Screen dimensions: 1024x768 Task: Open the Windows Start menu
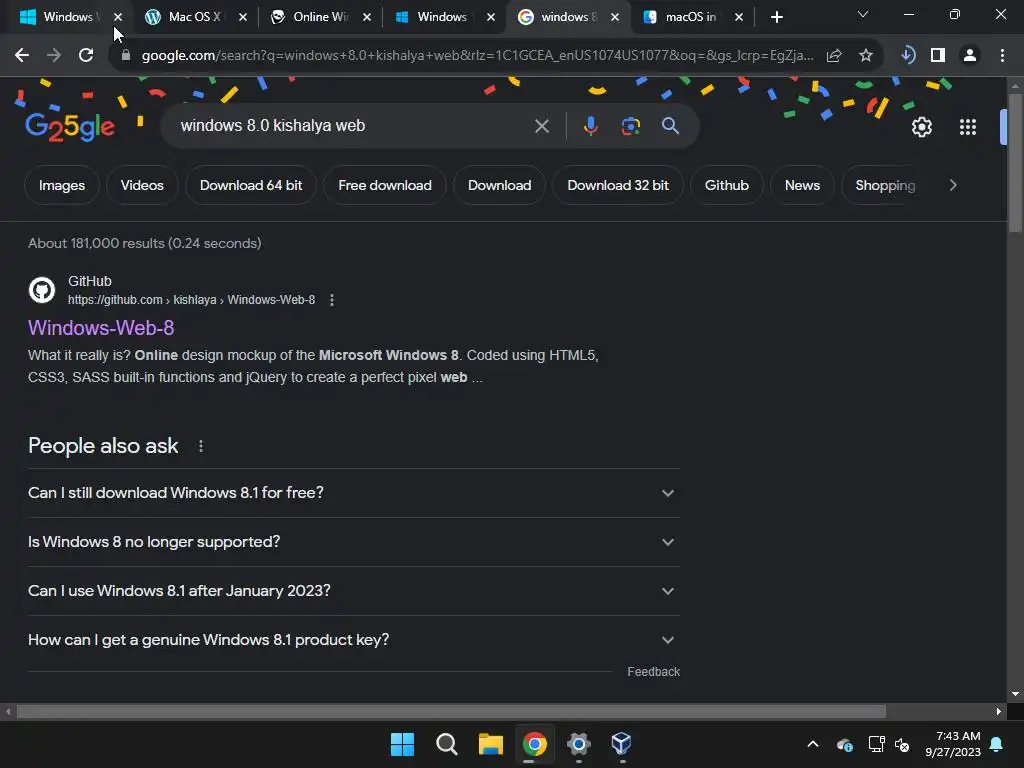[x=402, y=744]
